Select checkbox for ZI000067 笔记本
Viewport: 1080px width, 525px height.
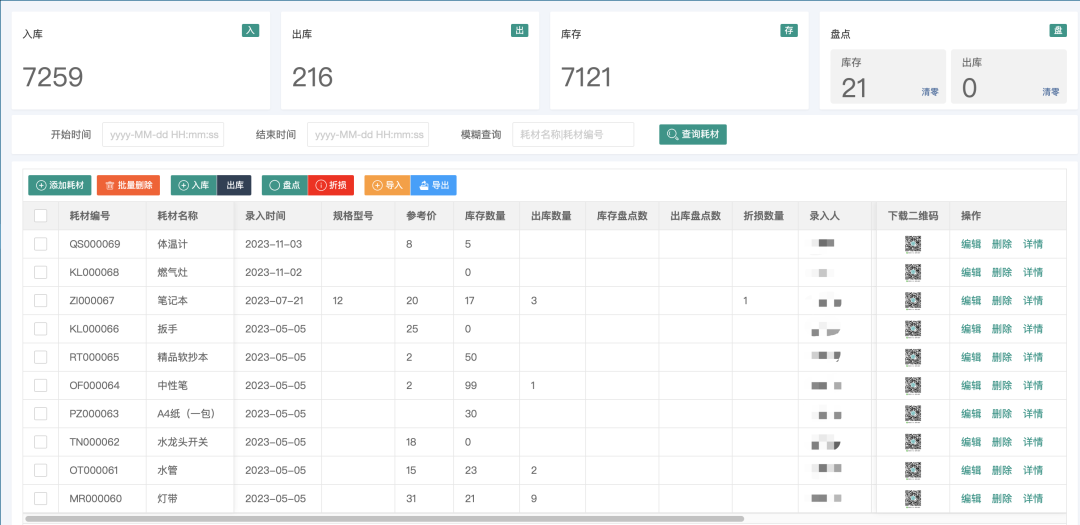pos(41,301)
